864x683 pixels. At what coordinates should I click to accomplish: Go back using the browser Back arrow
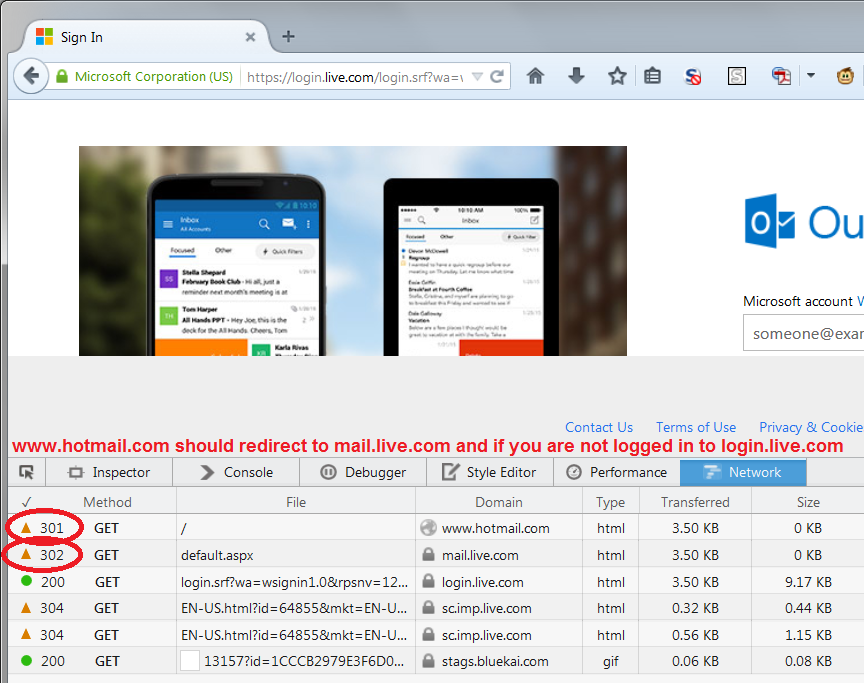[x=30, y=75]
